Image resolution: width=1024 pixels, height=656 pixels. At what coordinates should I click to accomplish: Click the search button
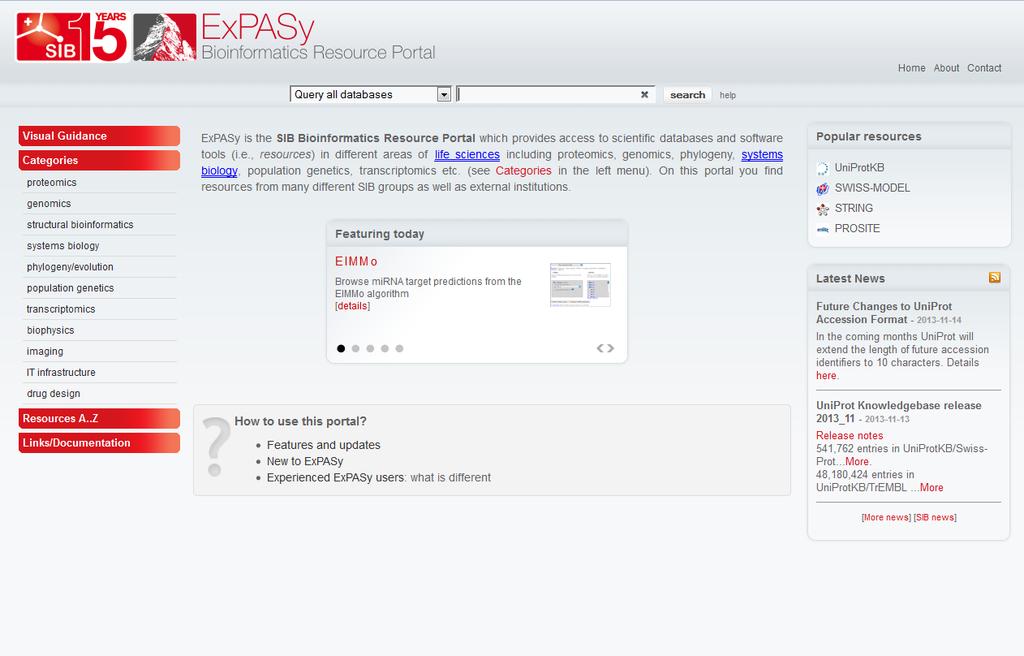(x=688, y=95)
